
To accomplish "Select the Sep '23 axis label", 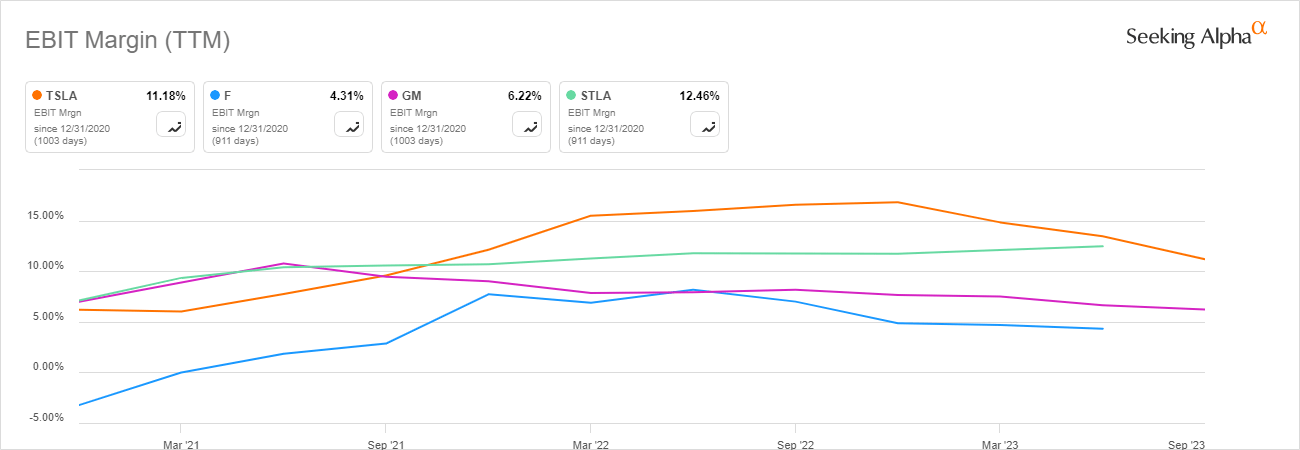I will pos(1185,442).
